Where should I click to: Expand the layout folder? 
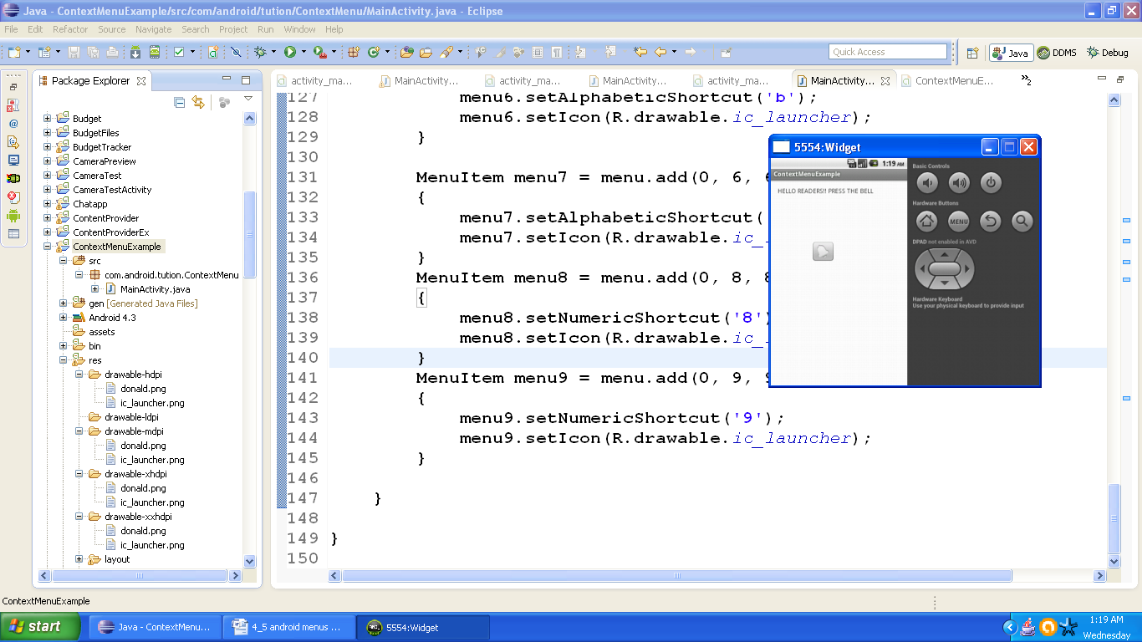pyautogui.click(x=79, y=560)
